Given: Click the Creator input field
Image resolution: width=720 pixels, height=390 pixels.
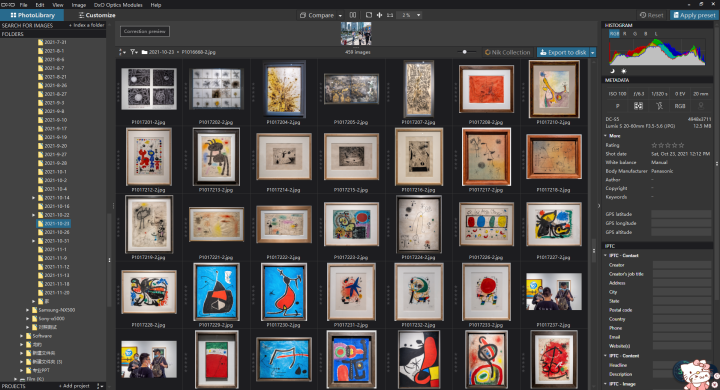Looking at the screenshot, I should (682, 265).
